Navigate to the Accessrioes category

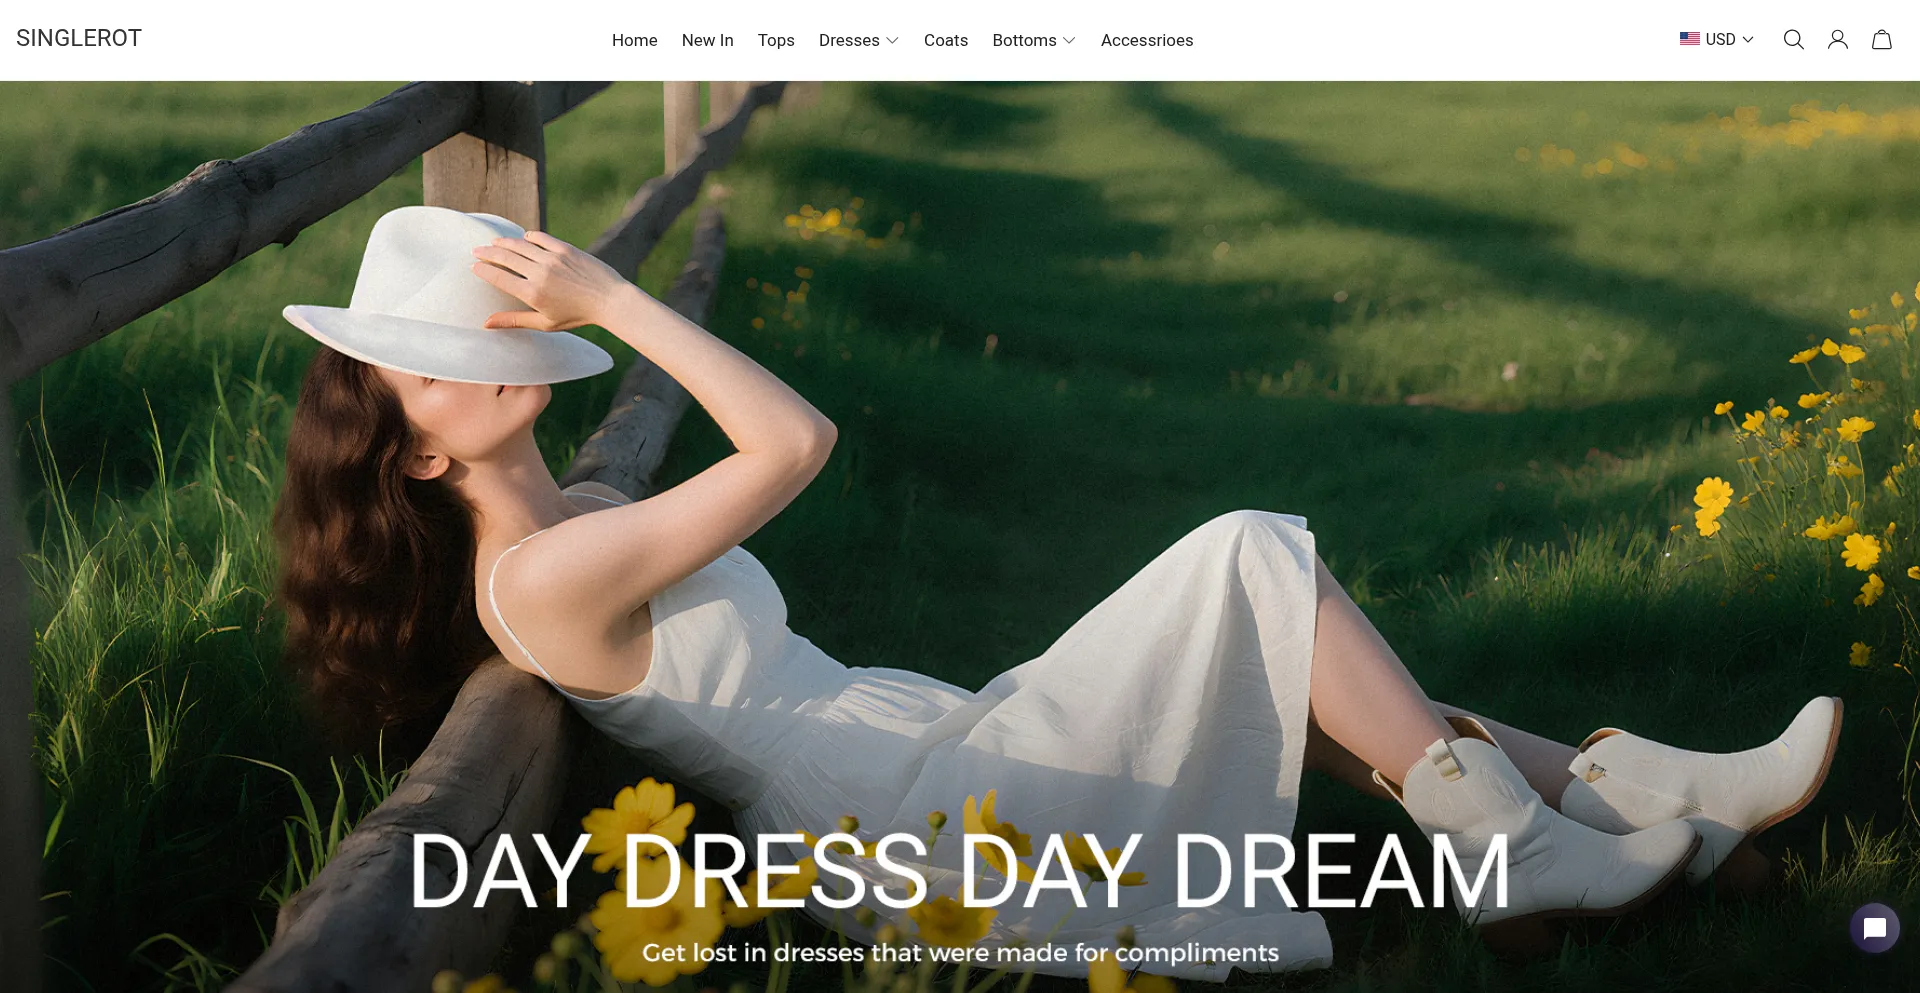(1146, 41)
